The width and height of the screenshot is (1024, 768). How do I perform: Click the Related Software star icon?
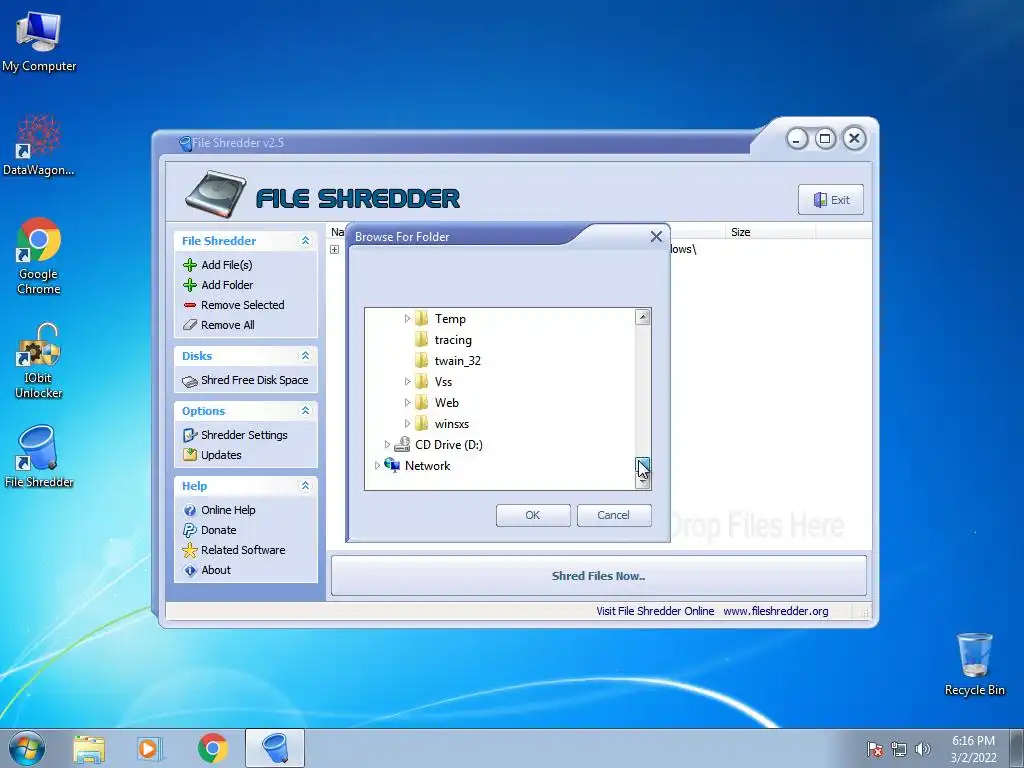(190, 550)
